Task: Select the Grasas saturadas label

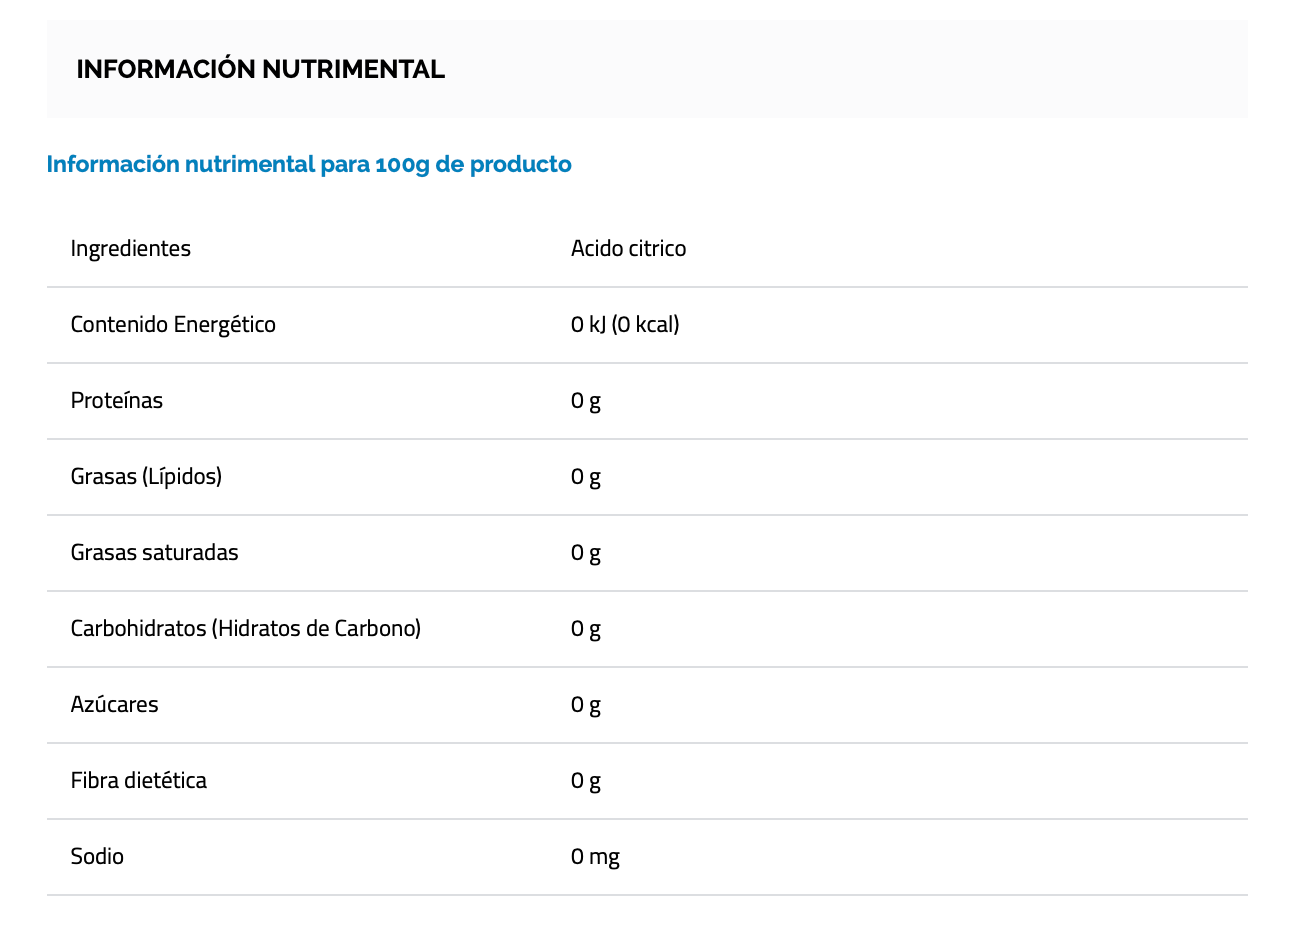Action: 154,552
